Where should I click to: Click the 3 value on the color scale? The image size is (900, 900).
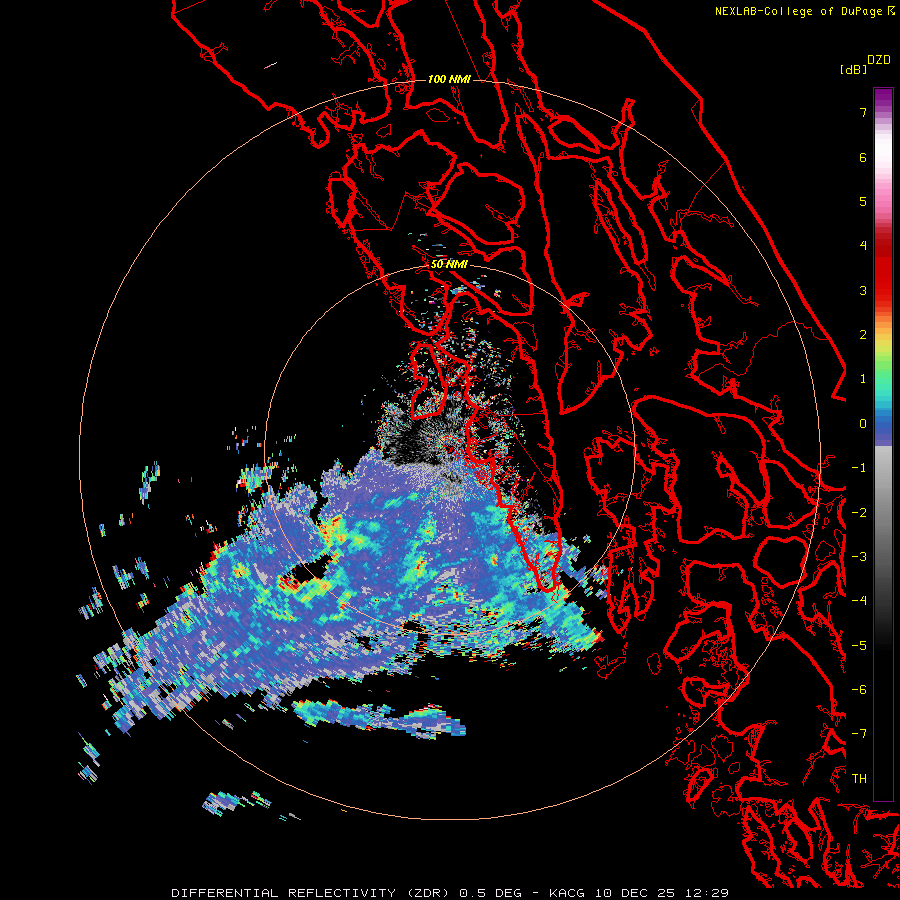863,290
